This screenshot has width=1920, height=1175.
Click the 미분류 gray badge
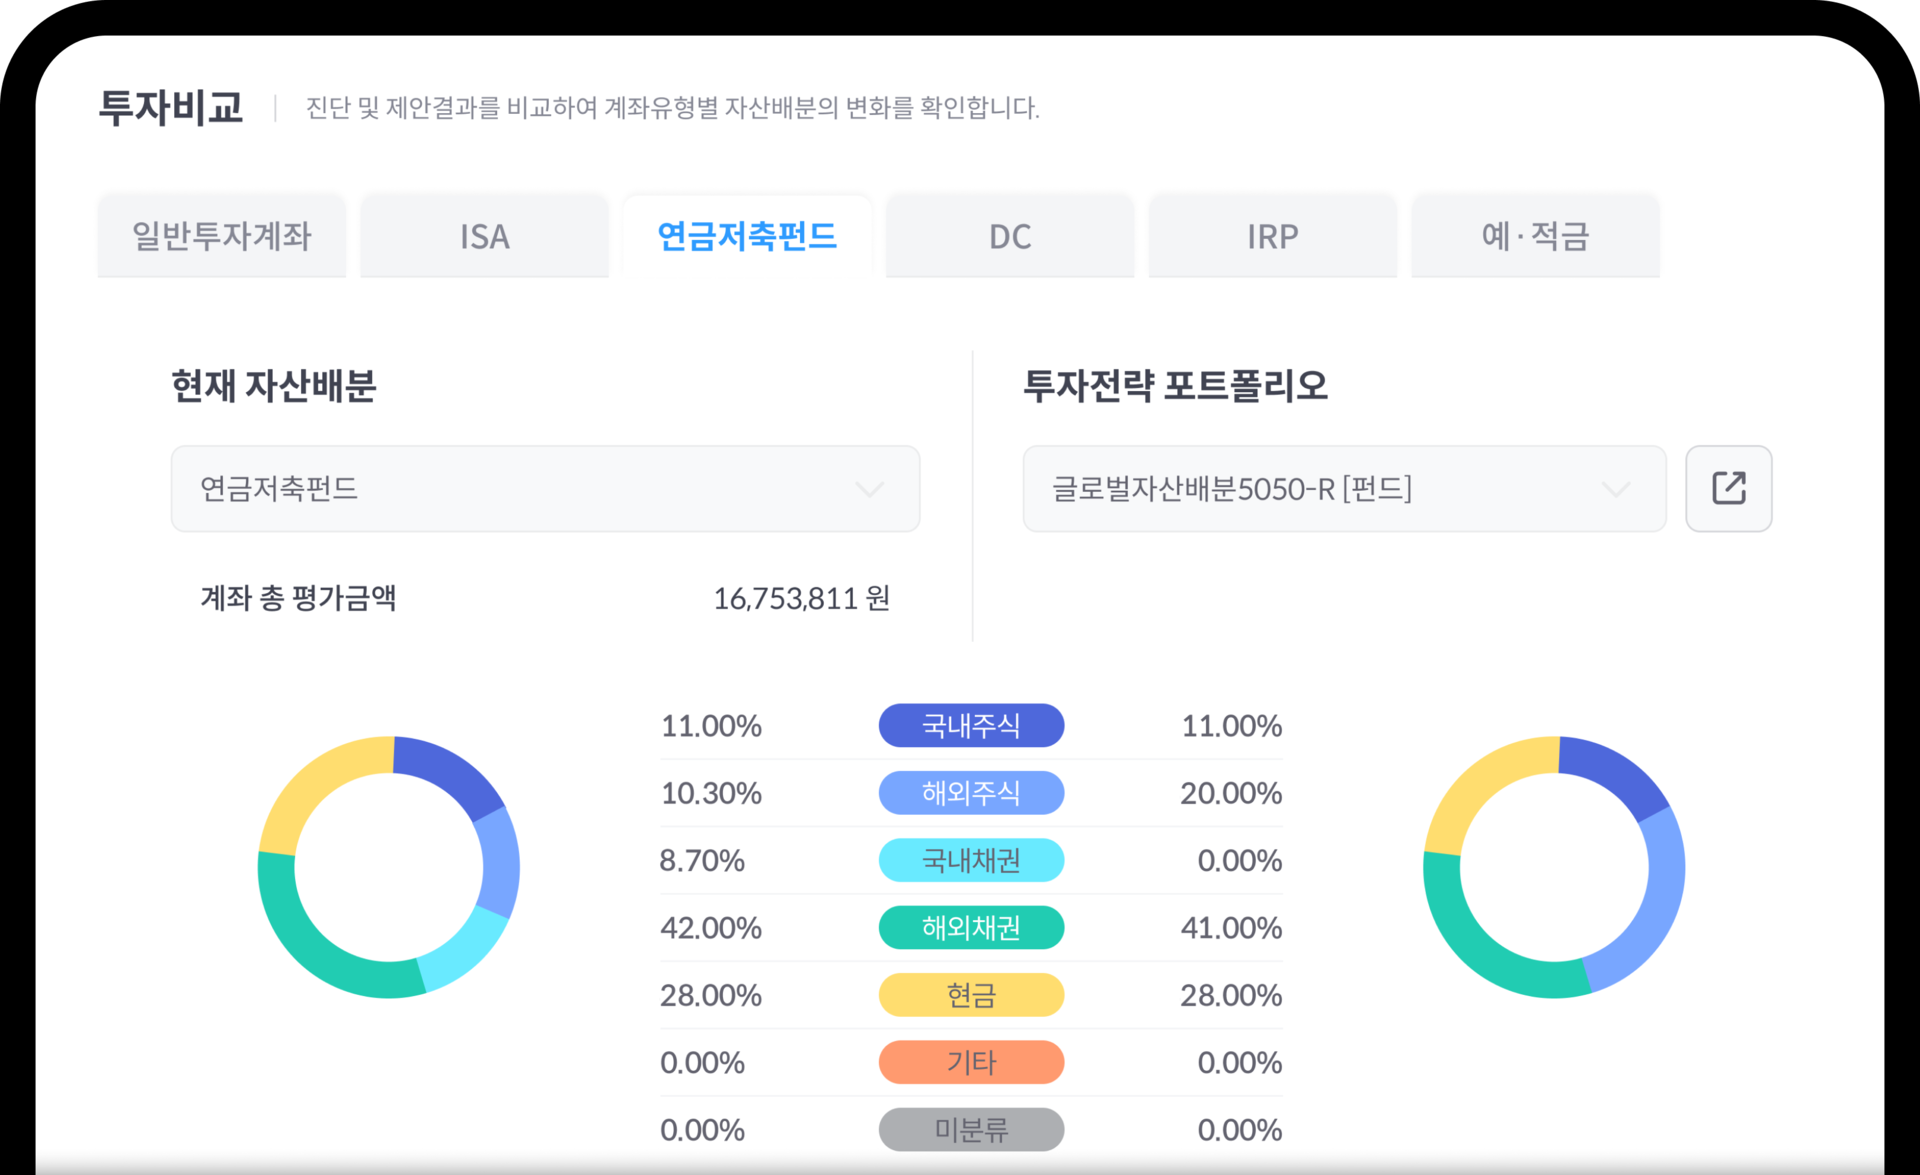pyautogui.click(x=971, y=1130)
